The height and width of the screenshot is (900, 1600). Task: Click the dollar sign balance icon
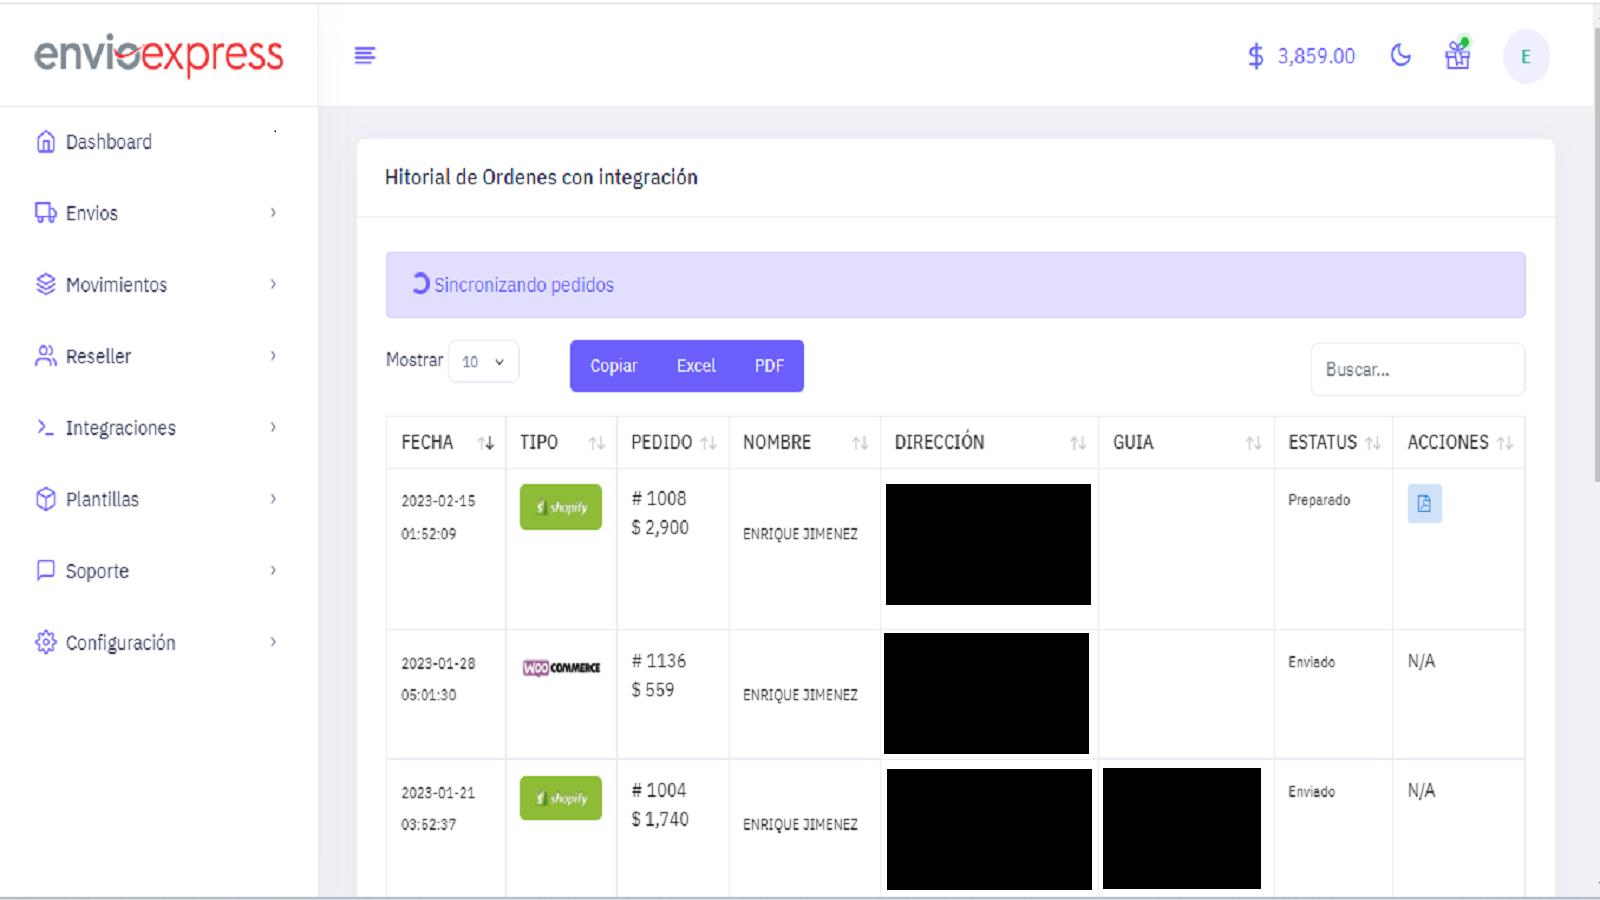click(1256, 56)
